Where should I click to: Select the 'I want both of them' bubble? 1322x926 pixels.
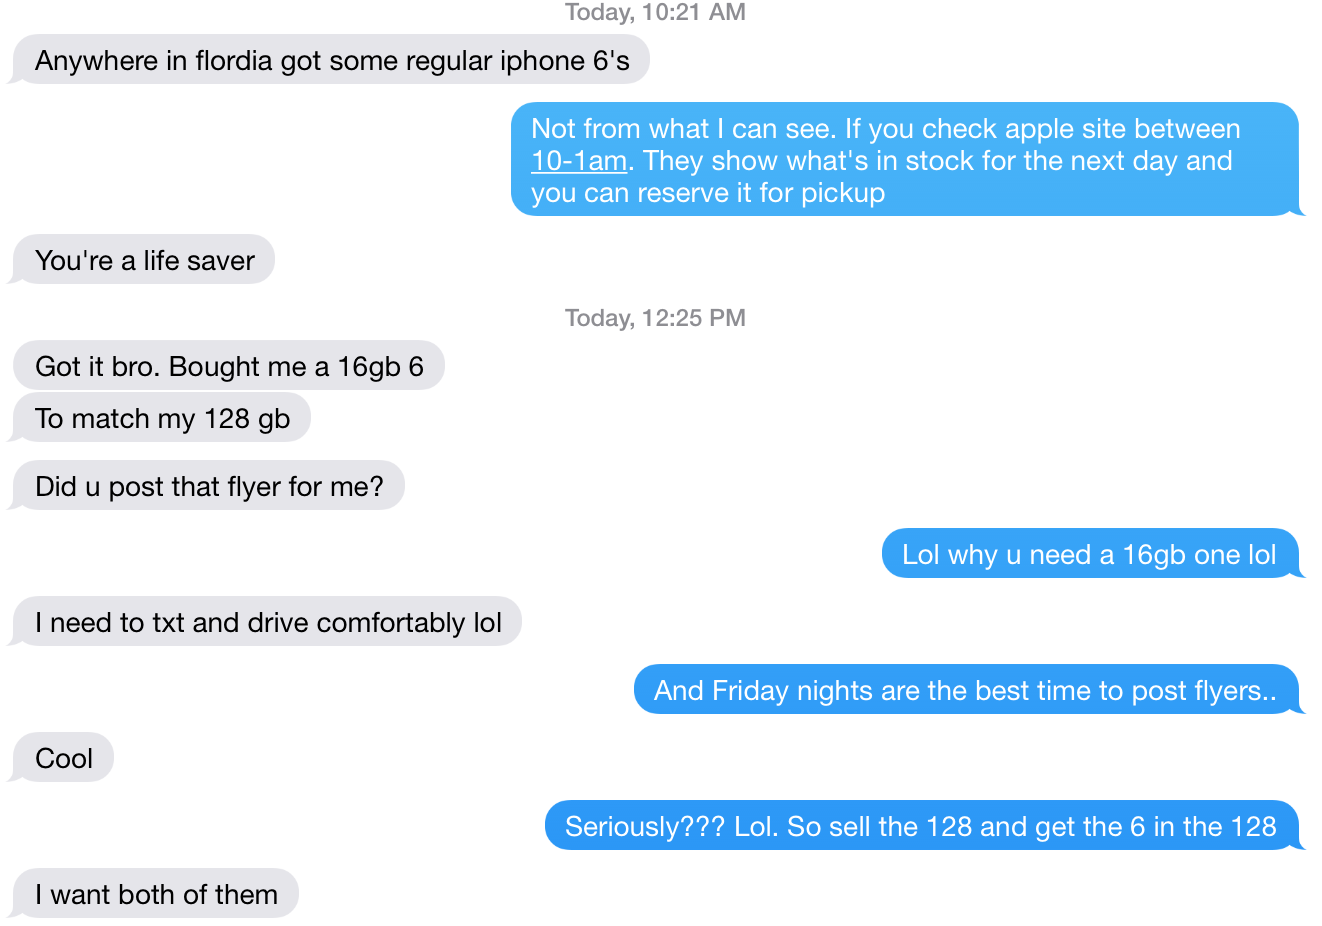coord(155,894)
